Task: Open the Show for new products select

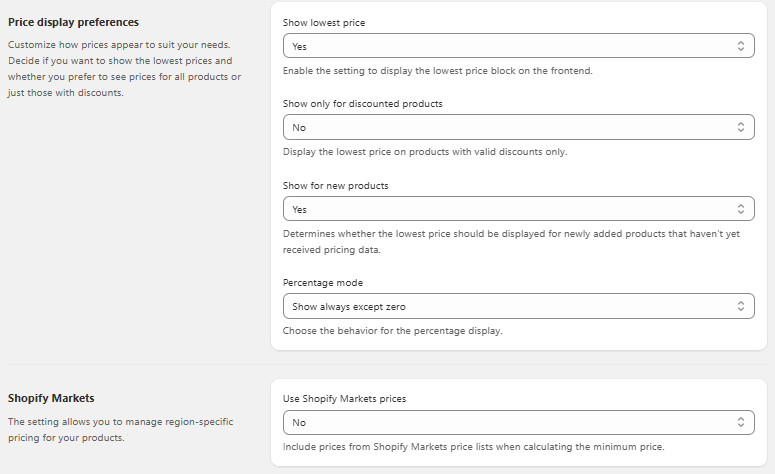Action: coord(518,209)
